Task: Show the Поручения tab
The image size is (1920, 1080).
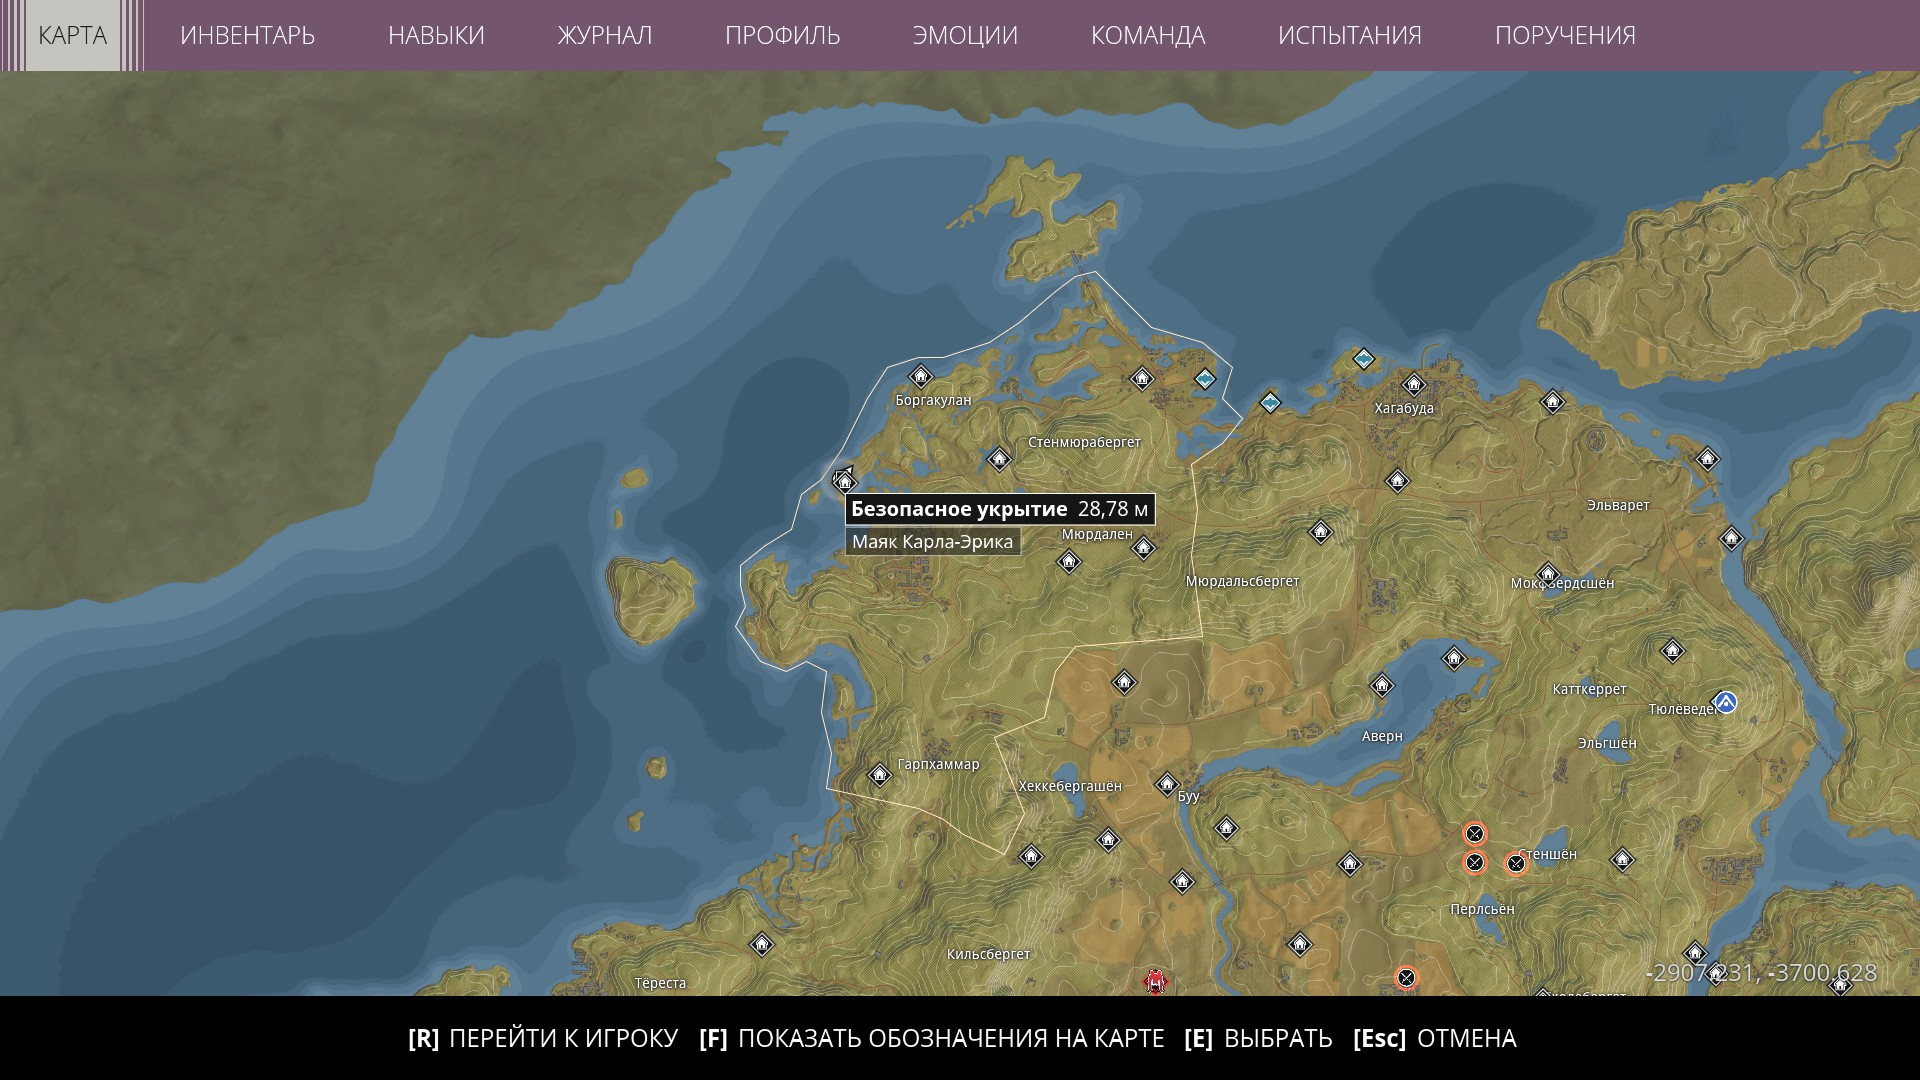Action: (1565, 35)
